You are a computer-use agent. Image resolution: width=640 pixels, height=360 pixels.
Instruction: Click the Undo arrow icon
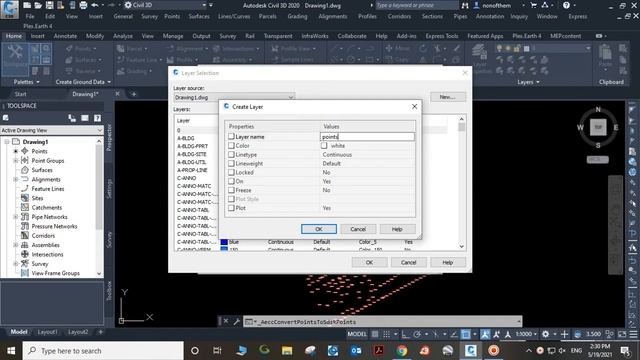[95, 5]
